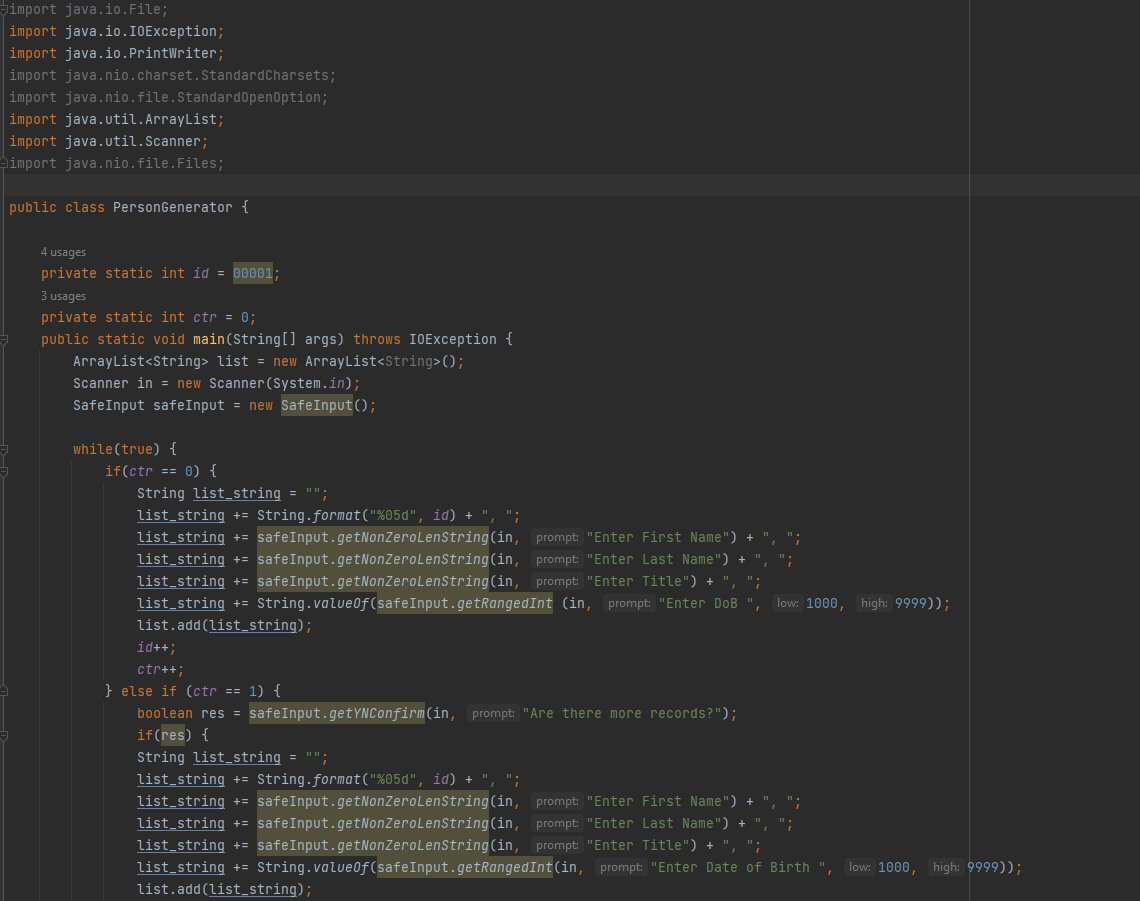This screenshot has width=1140, height=901.
Task: Click the highlighted res in if(res)
Action: click(x=172, y=735)
